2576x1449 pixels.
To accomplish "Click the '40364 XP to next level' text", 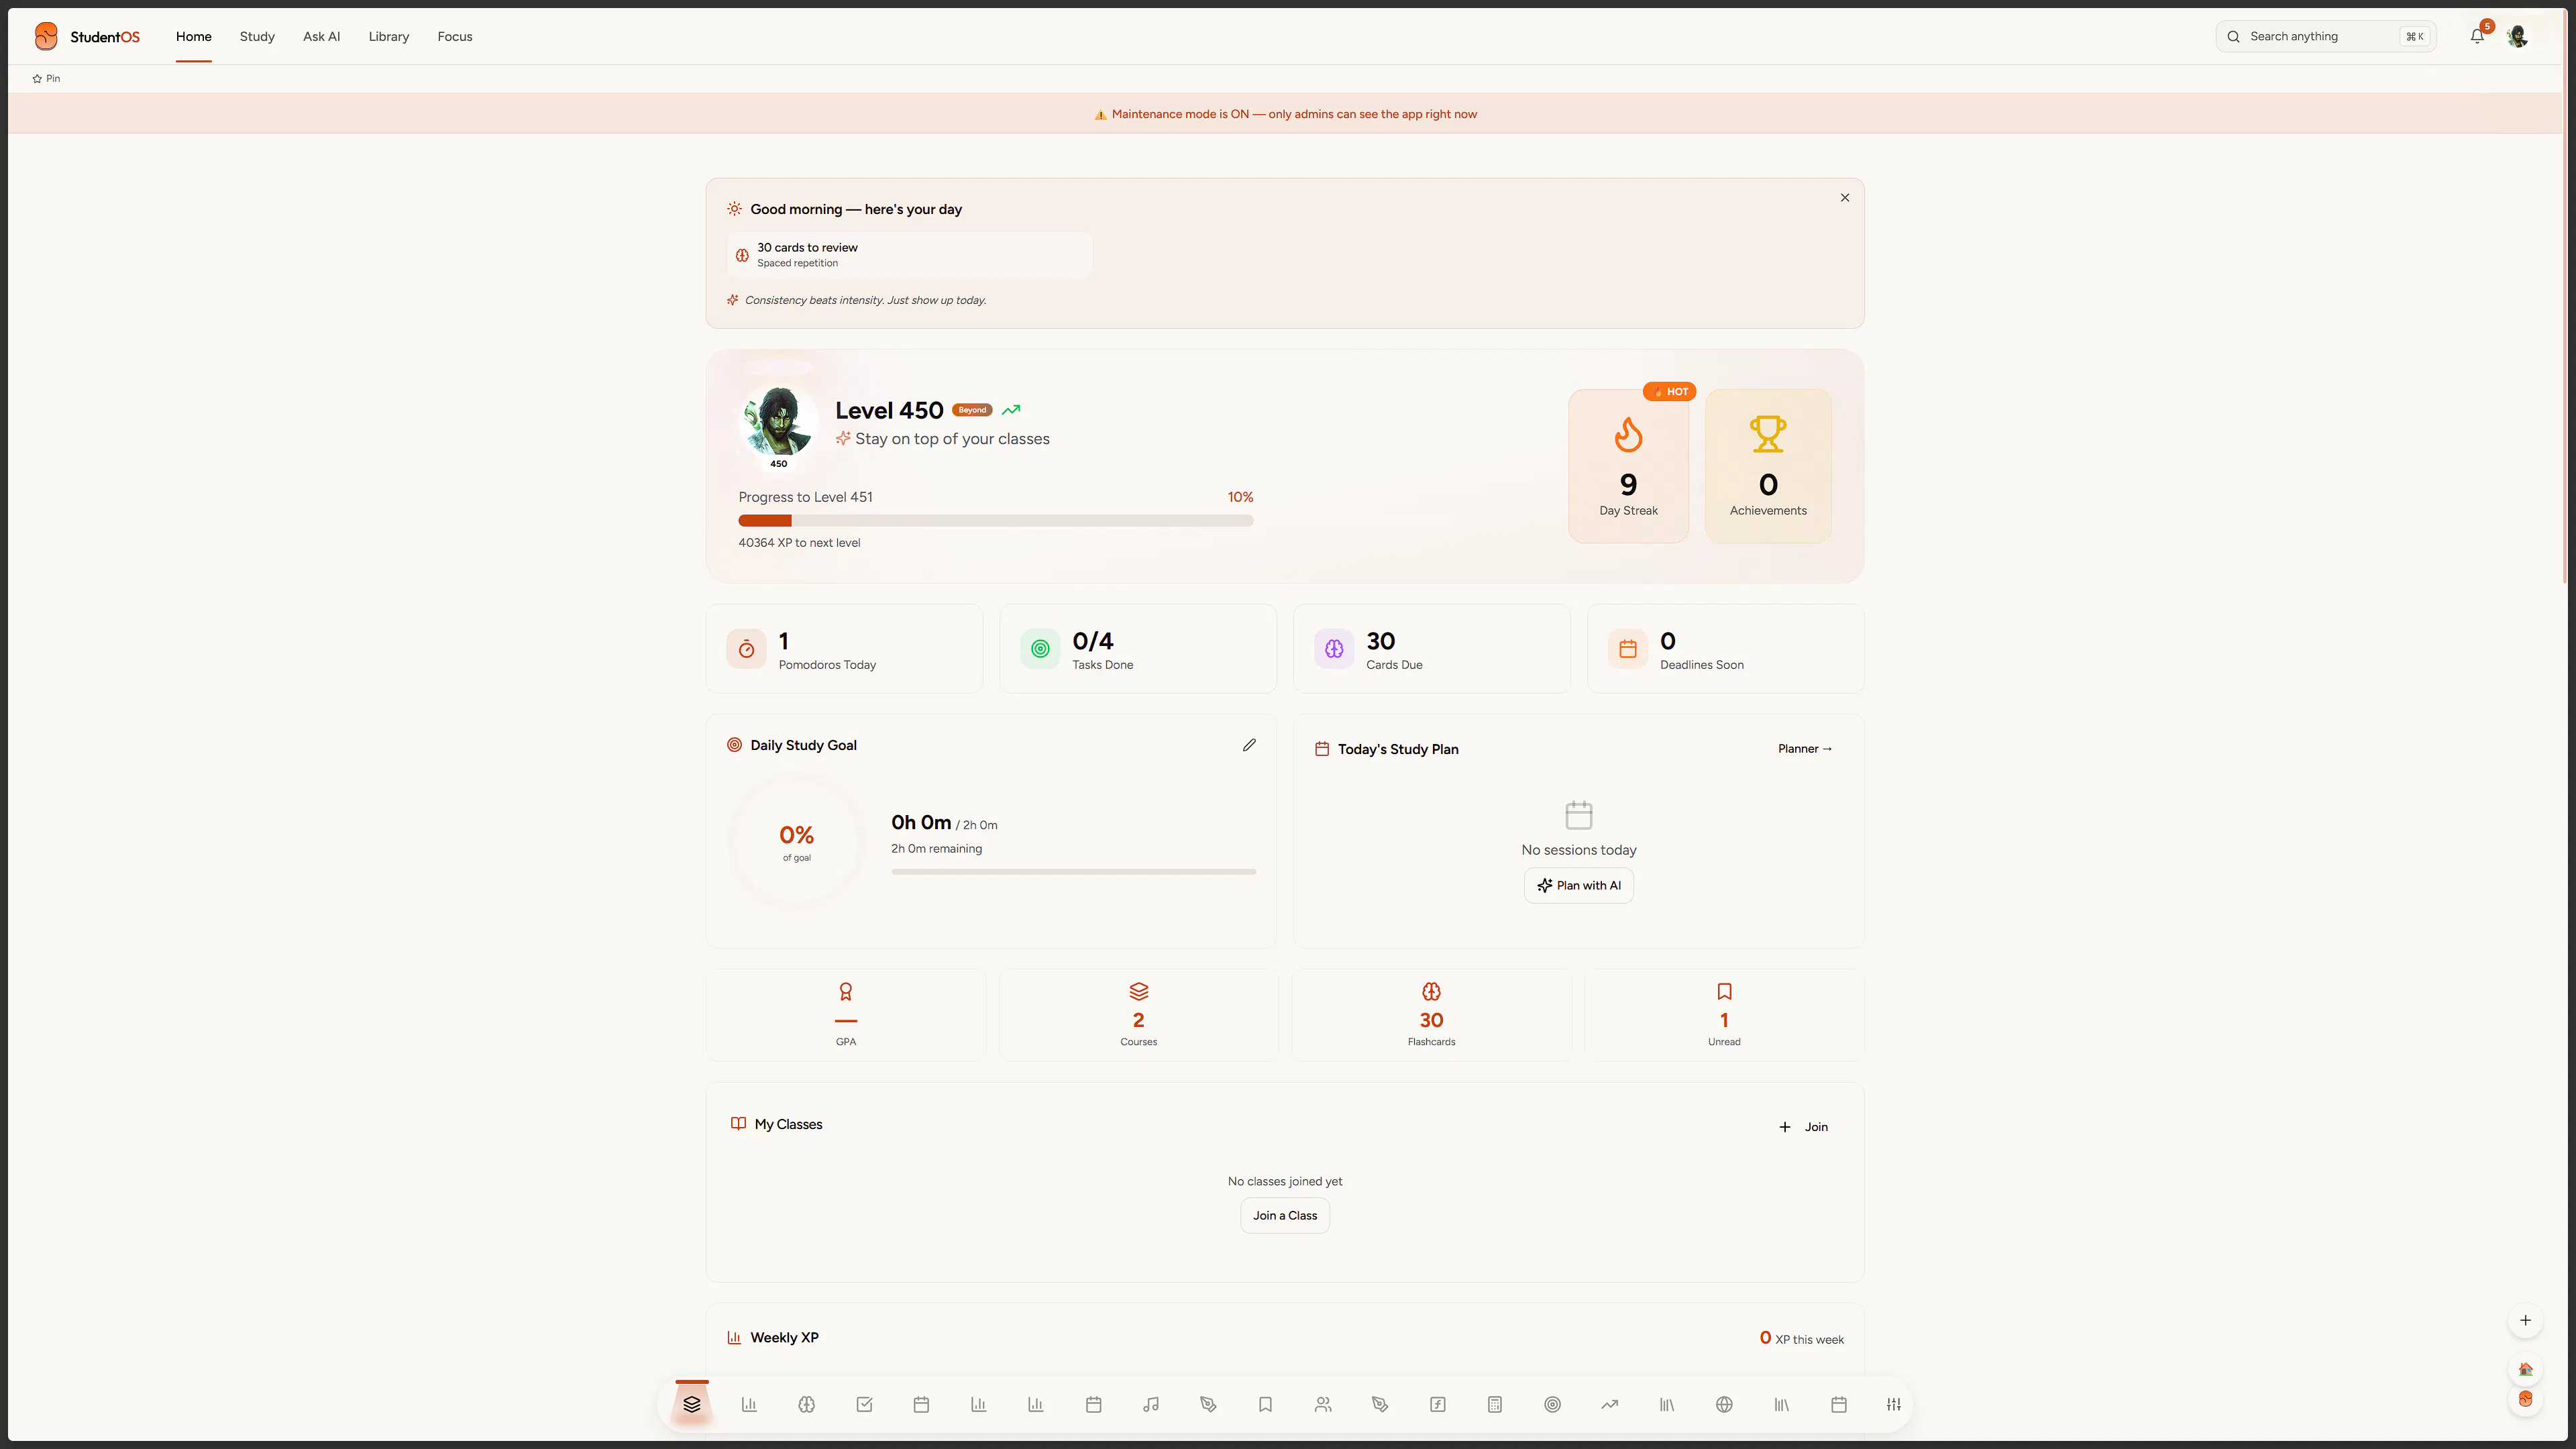I will pos(799,543).
